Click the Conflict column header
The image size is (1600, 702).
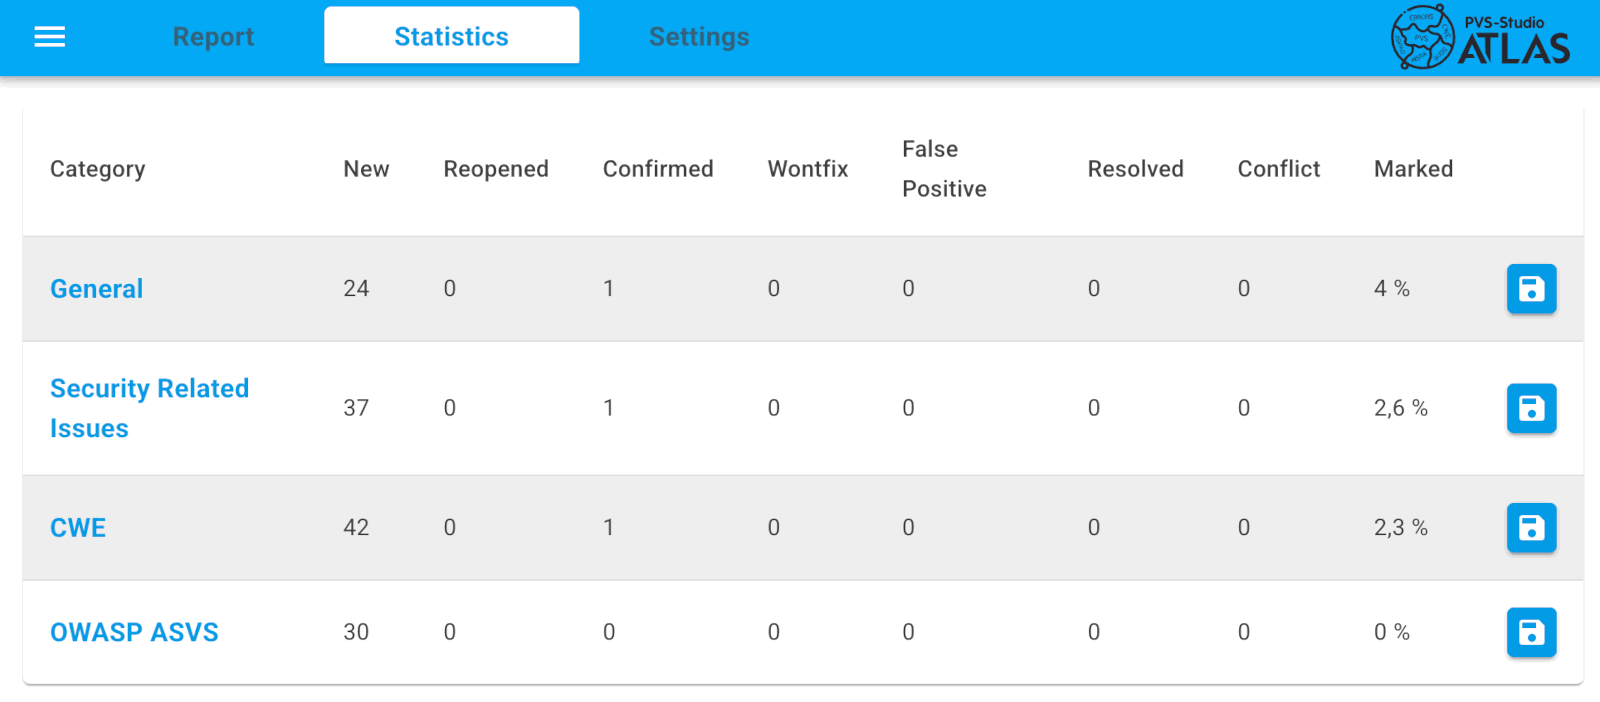(x=1279, y=169)
